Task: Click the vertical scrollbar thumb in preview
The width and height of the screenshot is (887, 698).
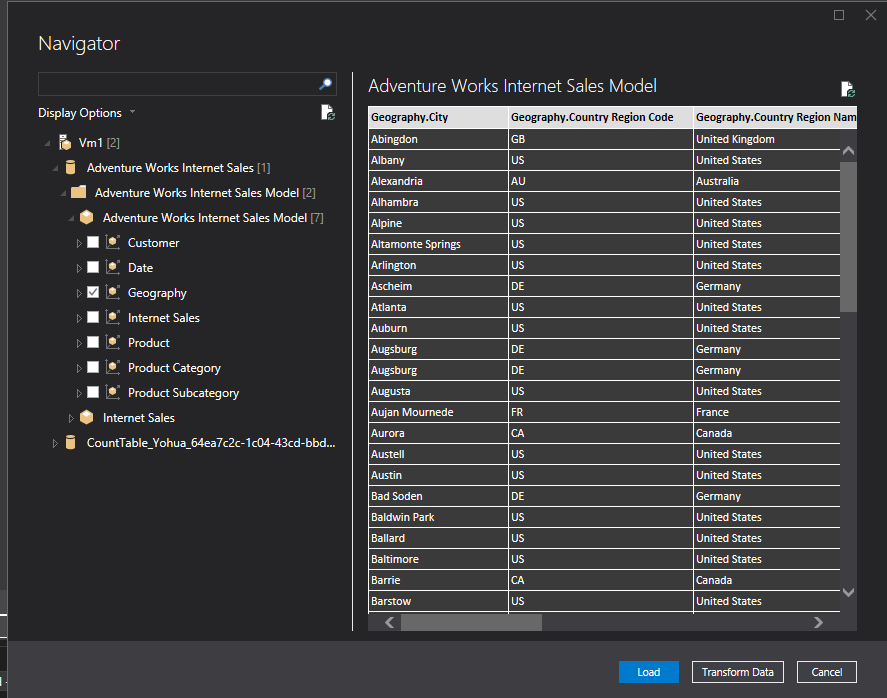Action: click(x=848, y=236)
